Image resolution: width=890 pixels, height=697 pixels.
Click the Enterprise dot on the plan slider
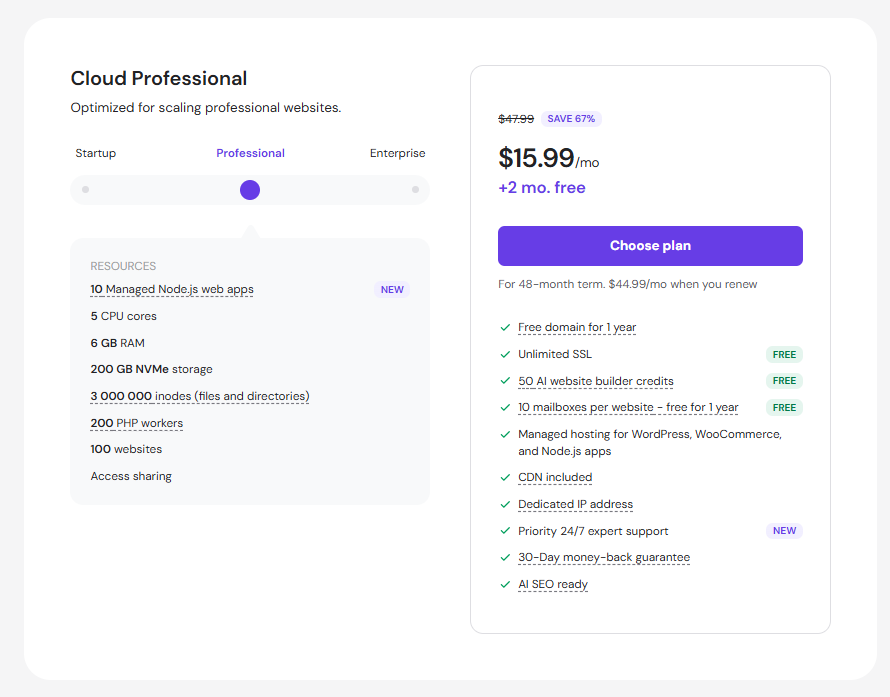point(415,190)
